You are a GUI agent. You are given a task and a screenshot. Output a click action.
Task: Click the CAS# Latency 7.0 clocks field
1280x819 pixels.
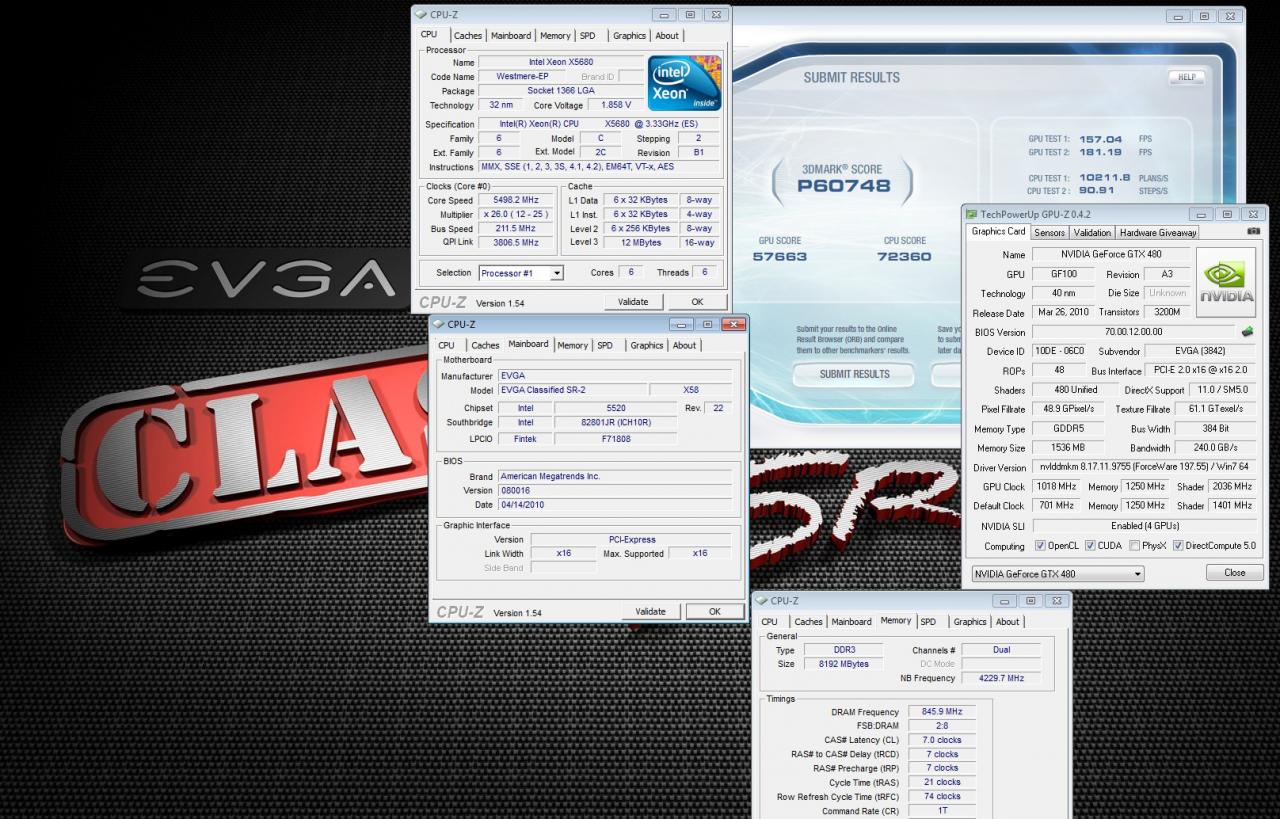click(x=942, y=740)
